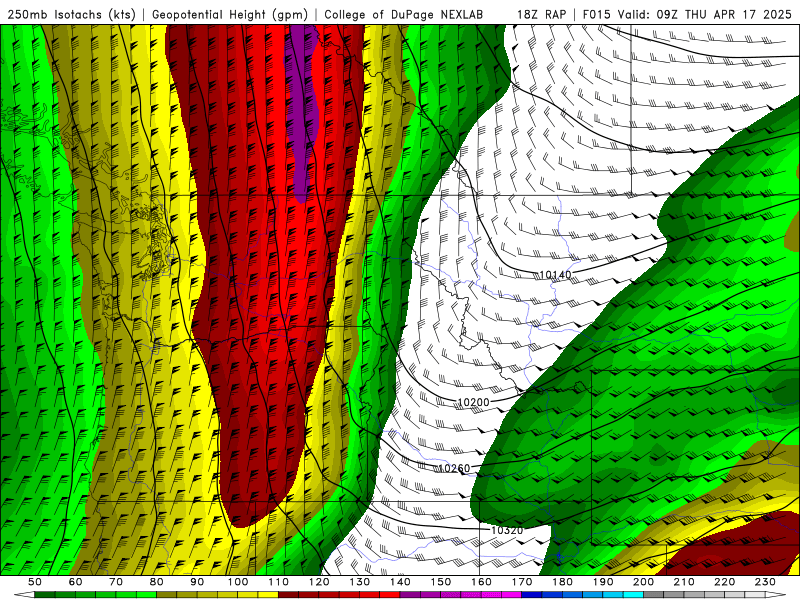
Task: Click the 200 value on the color scale
Action: 643,582
